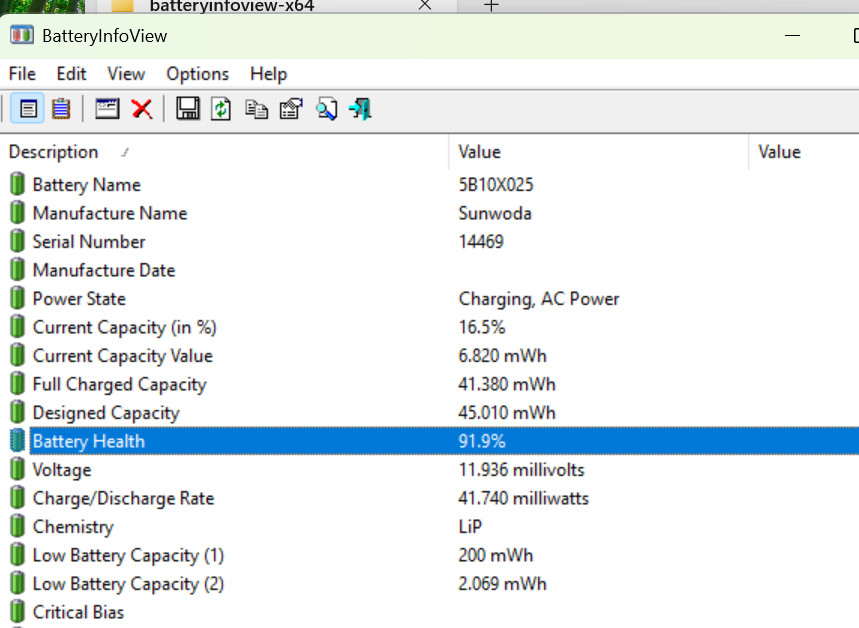Screen dimensions: 859x628
Task: Open the View menu
Action: pos(126,74)
